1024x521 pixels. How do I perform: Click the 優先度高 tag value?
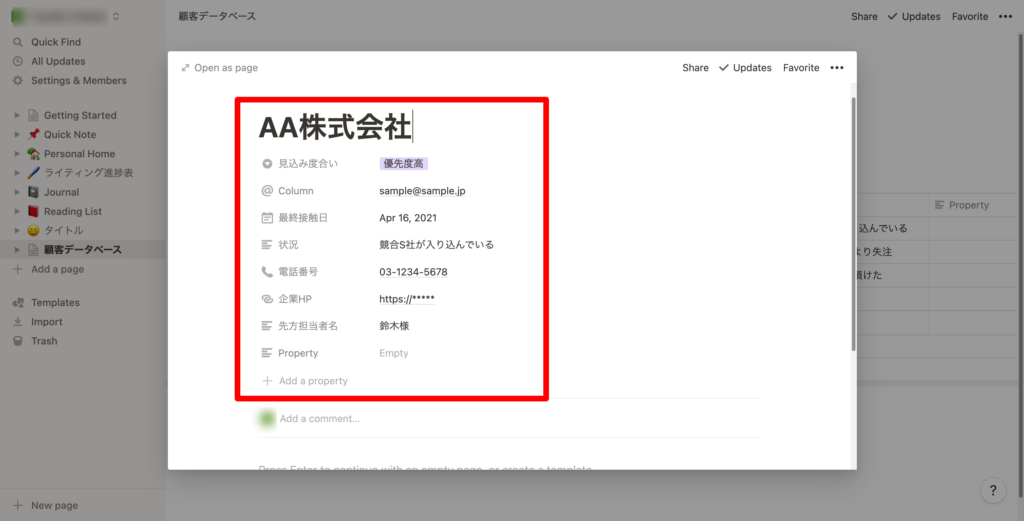(x=404, y=164)
